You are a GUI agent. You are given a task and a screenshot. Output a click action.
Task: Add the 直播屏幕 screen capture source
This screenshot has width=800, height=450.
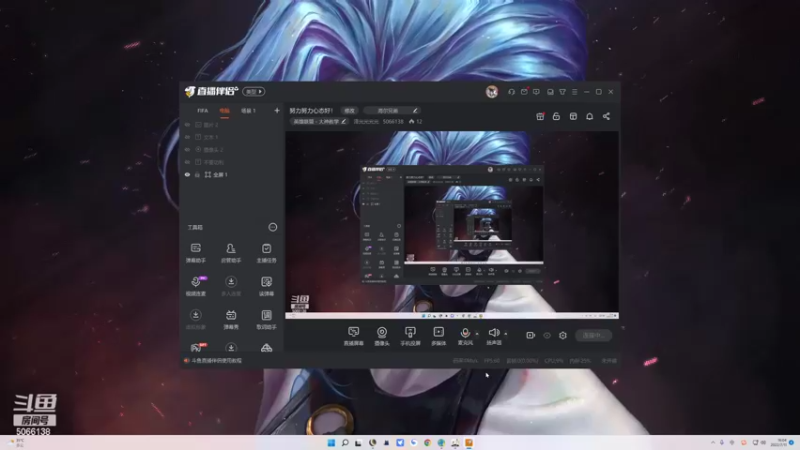[354, 336]
